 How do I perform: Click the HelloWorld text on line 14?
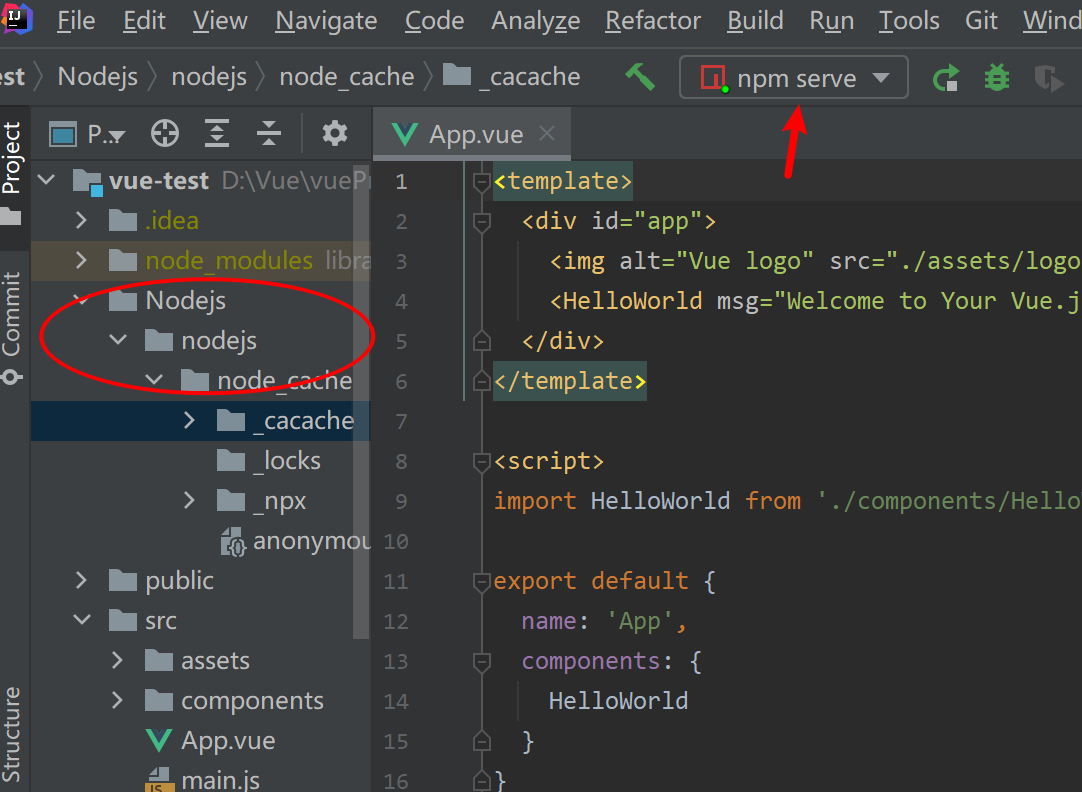pos(618,701)
